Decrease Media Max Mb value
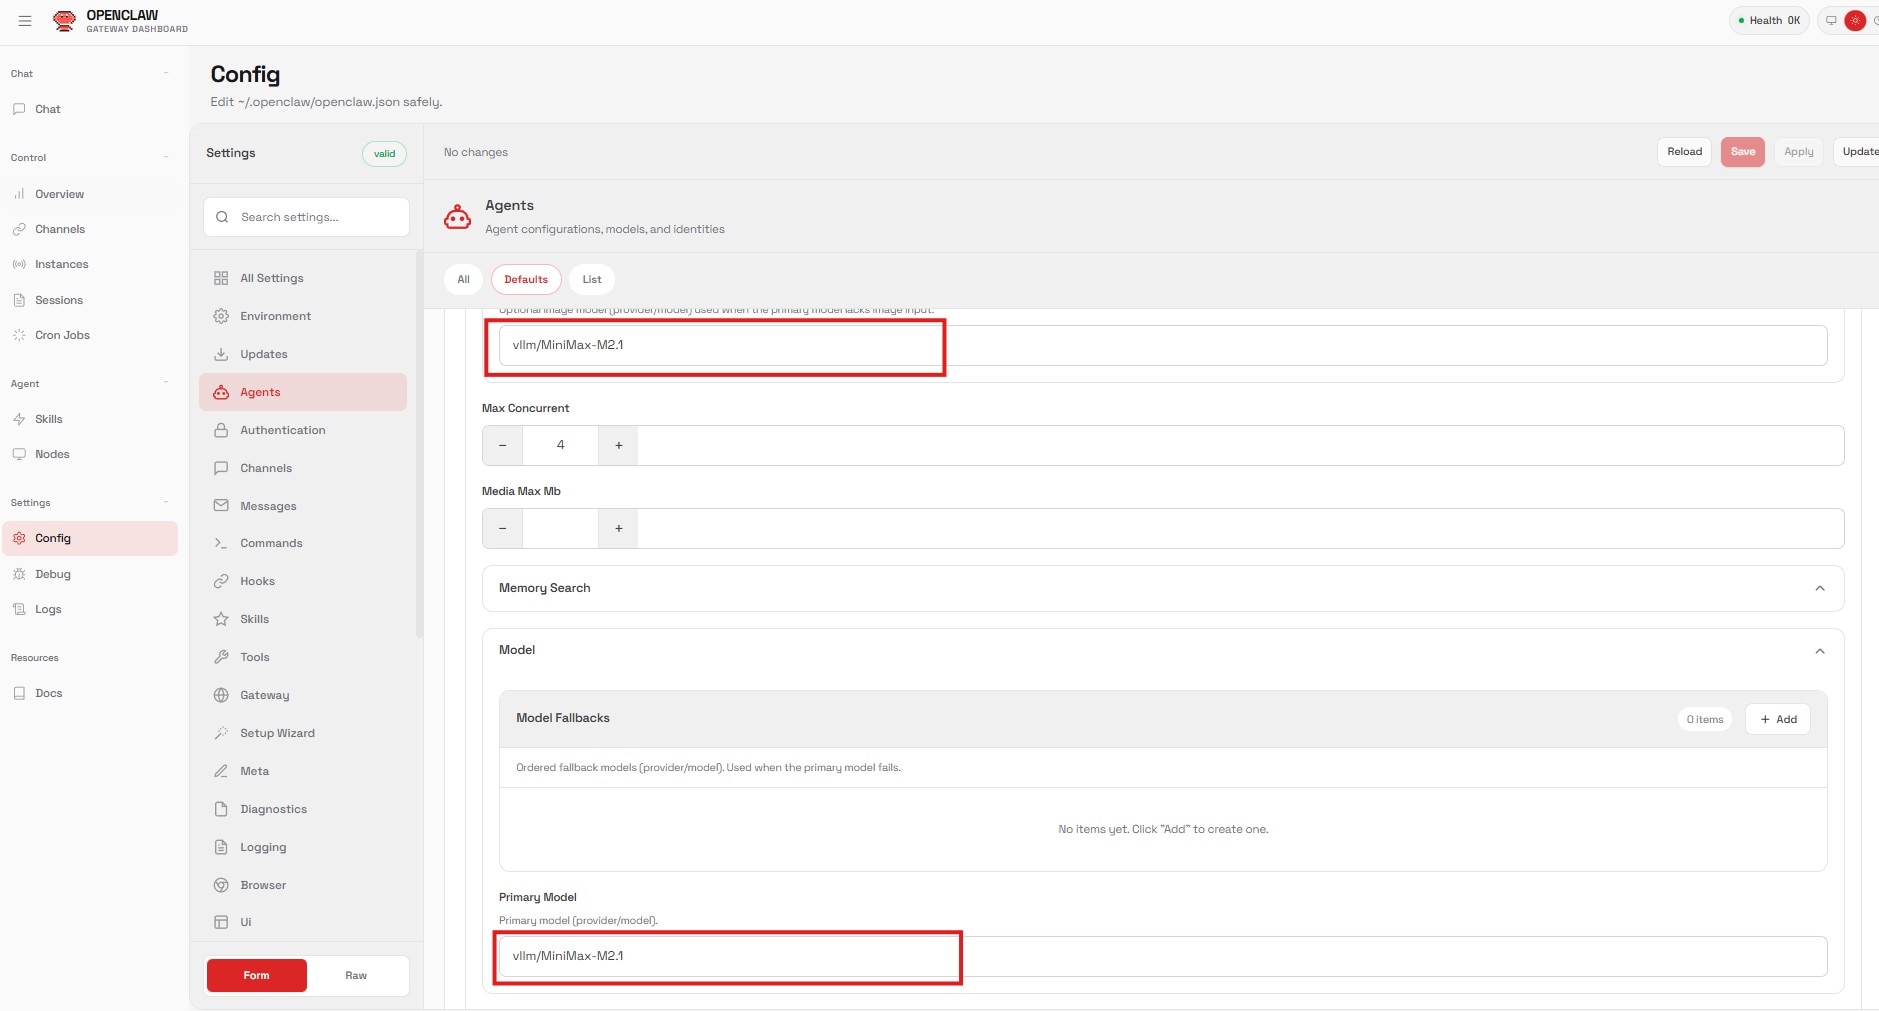 [502, 528]
